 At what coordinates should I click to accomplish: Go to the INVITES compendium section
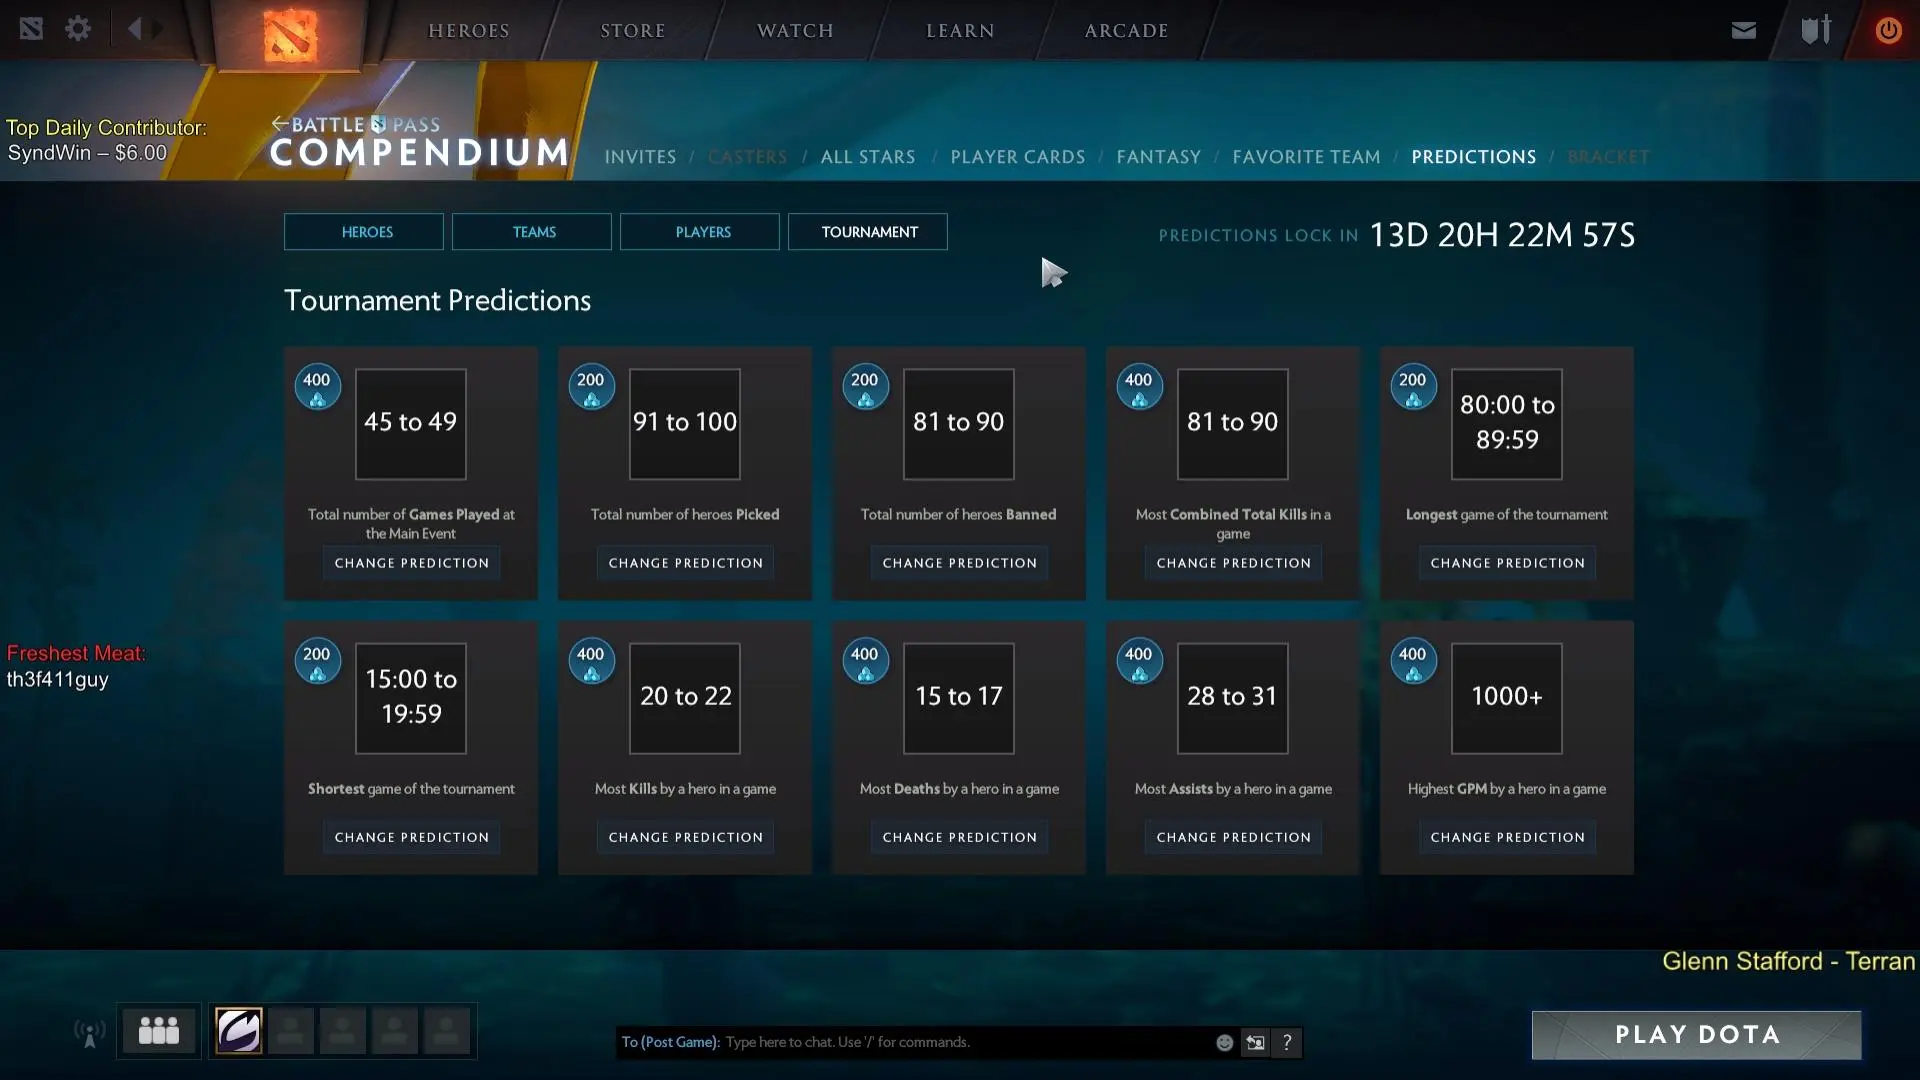pyautogui.click(x=640, y=157)
